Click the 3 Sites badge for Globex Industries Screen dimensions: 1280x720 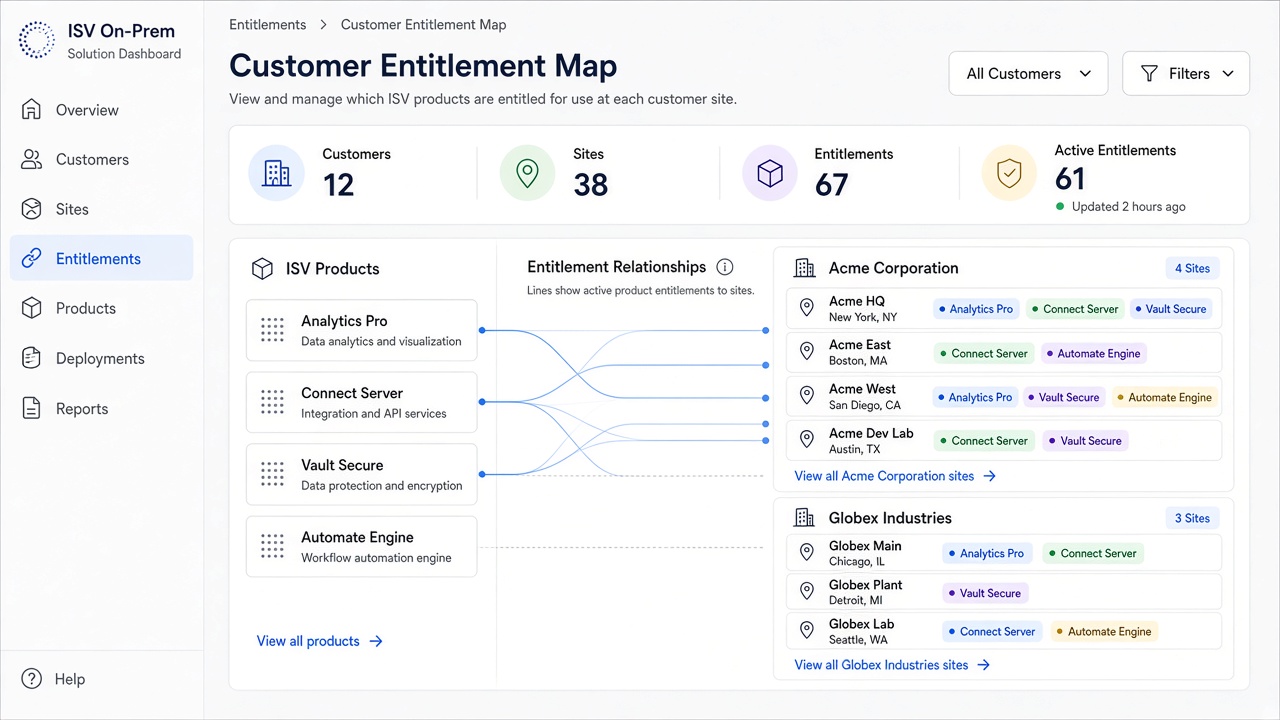(1192, 518)
